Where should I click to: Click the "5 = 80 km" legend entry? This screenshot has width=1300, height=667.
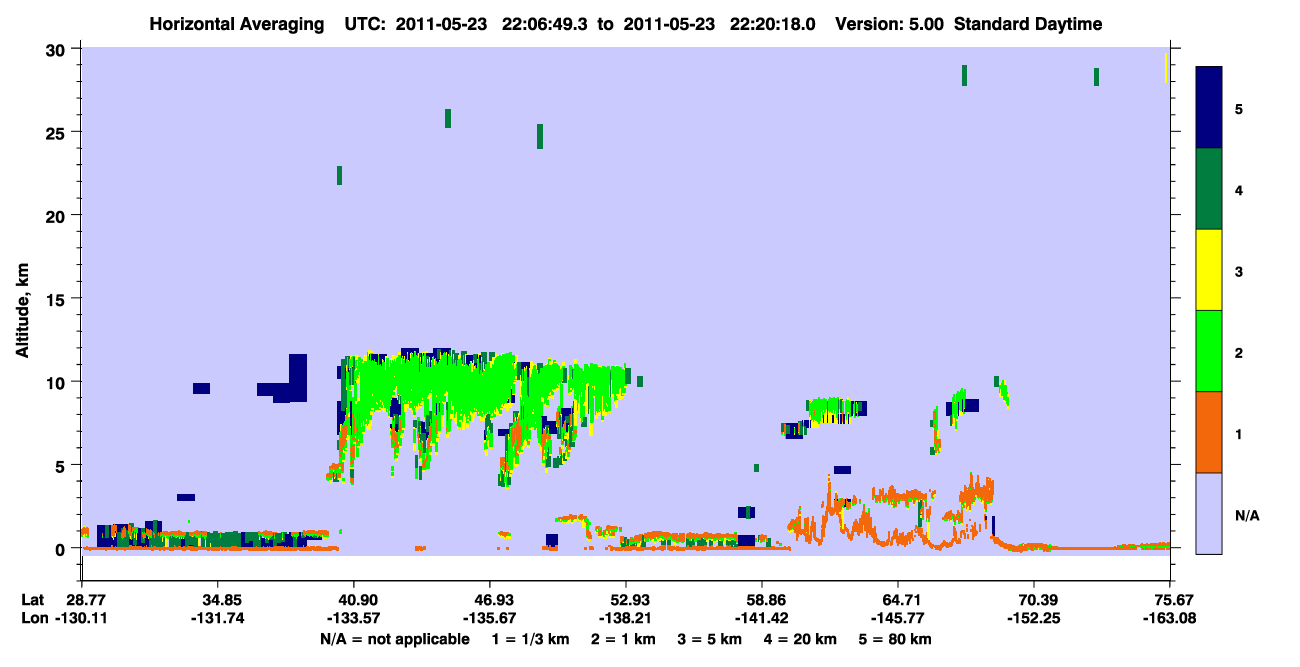(895, 639)
